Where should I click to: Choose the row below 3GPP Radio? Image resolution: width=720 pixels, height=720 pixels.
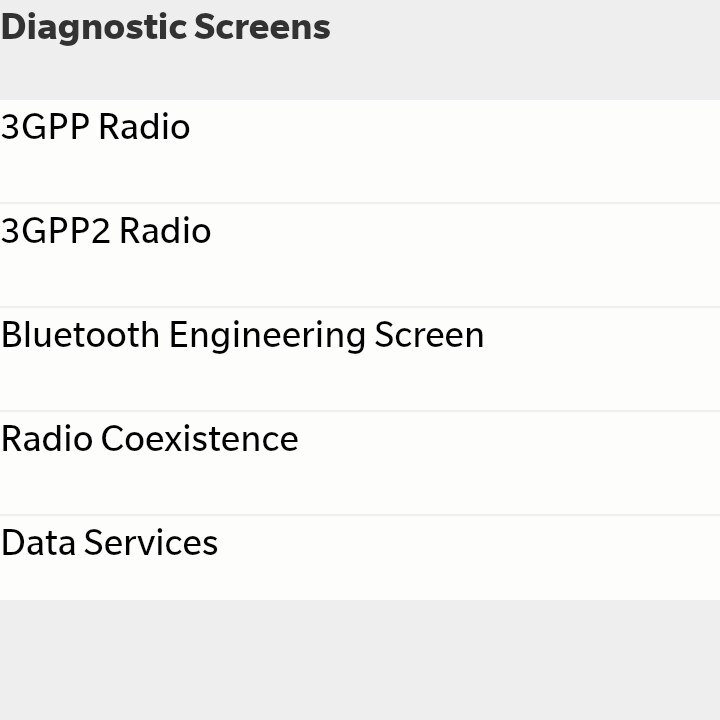pos(360,255)
